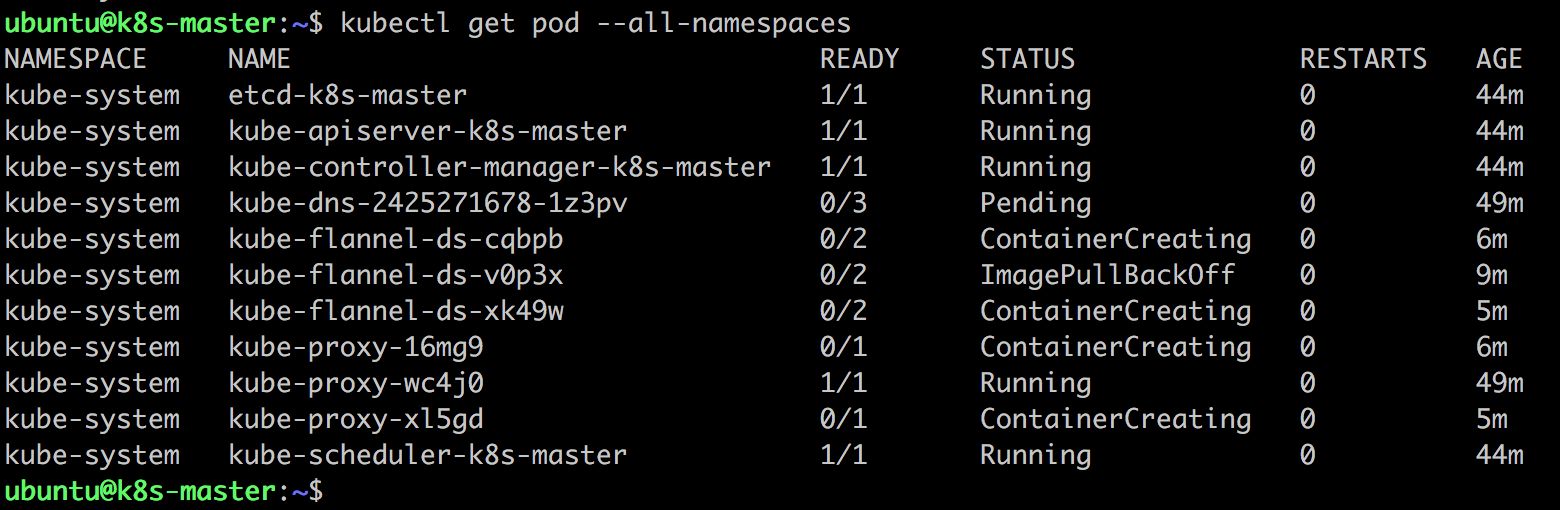This screenshot has height=510, width=1560.
Task: Click the READY column header
Action: (x=860, y=59)
